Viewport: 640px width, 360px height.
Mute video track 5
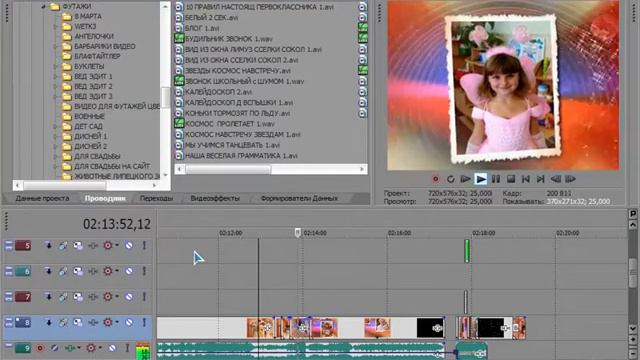[x=129, y=246]
